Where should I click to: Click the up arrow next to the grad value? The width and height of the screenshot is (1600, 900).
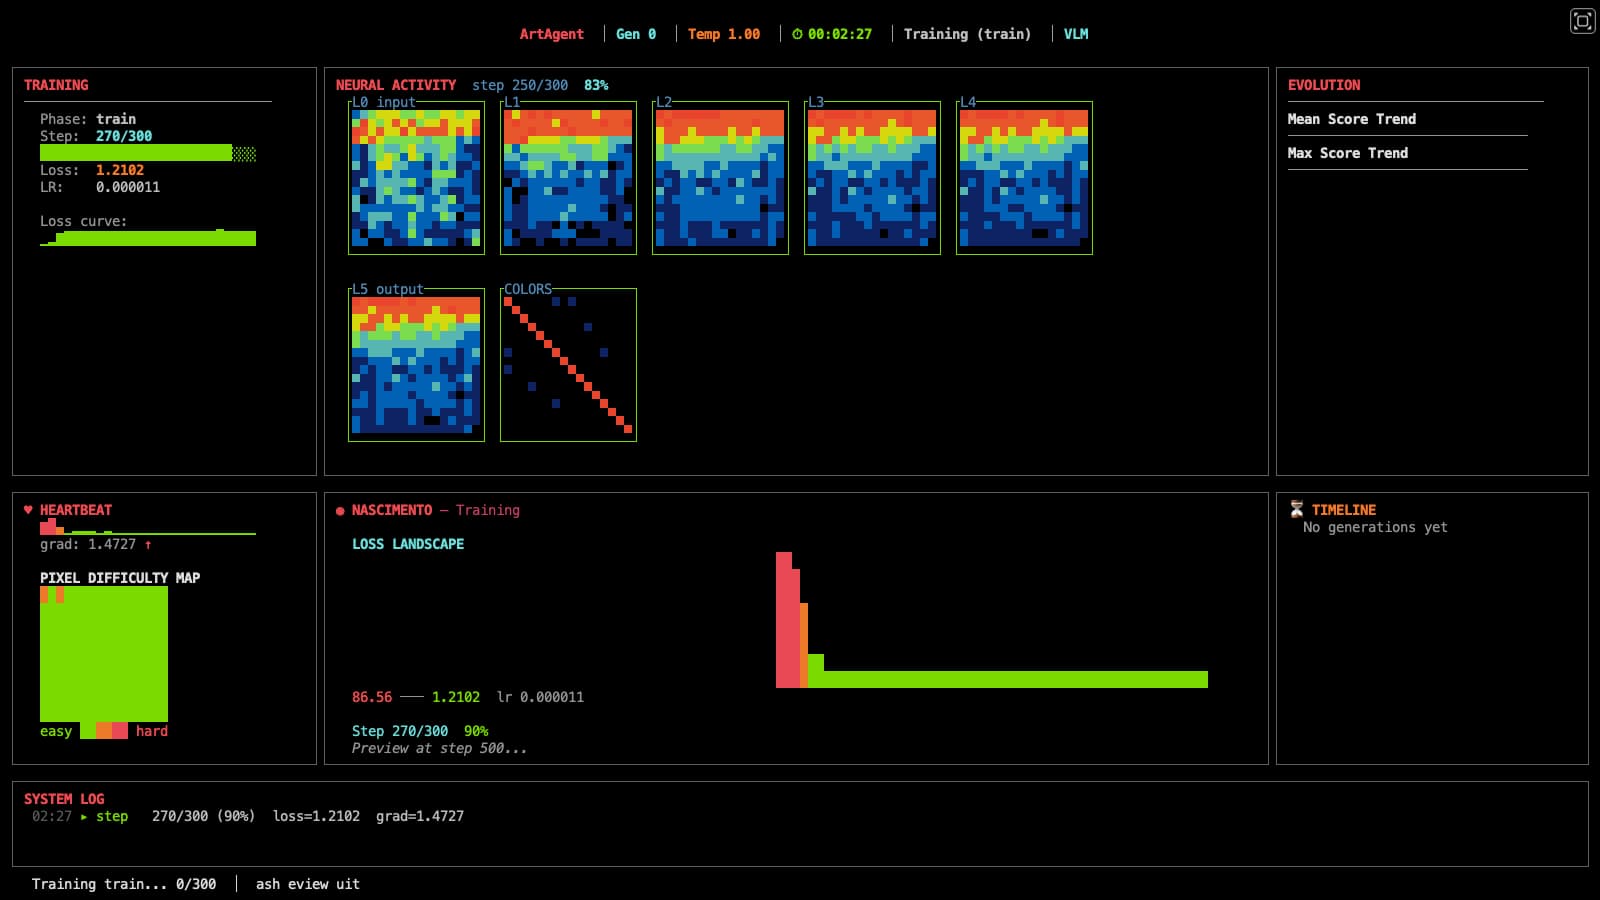click(x=148, y=545)
